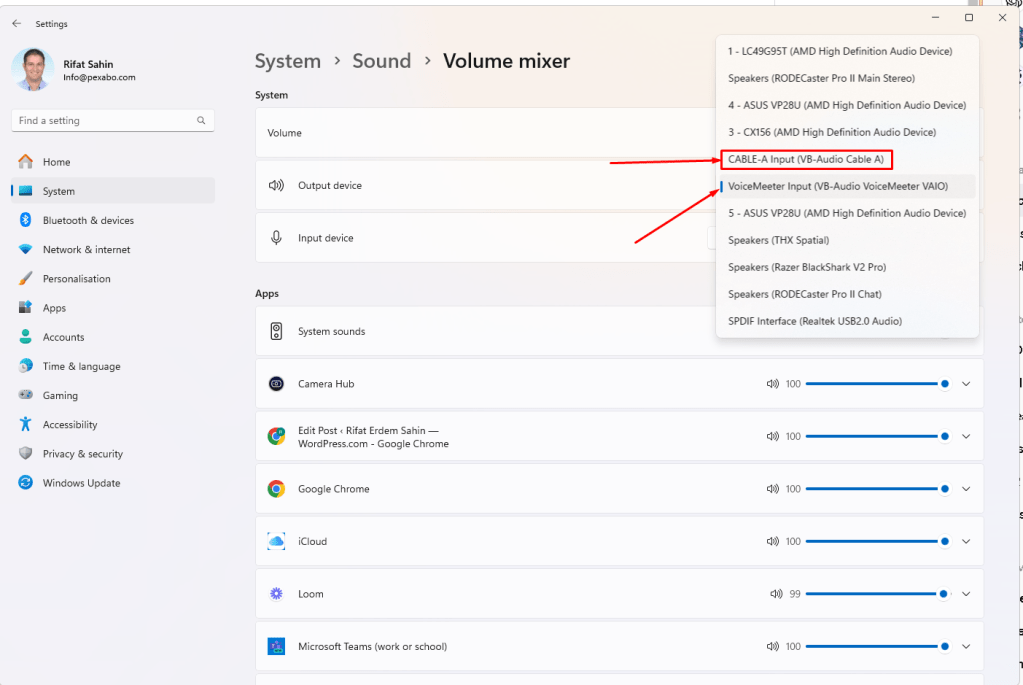
Task: Choose Speakers (Razer BlackShark V2 Pro)
Action: click(x=847, y=267)
